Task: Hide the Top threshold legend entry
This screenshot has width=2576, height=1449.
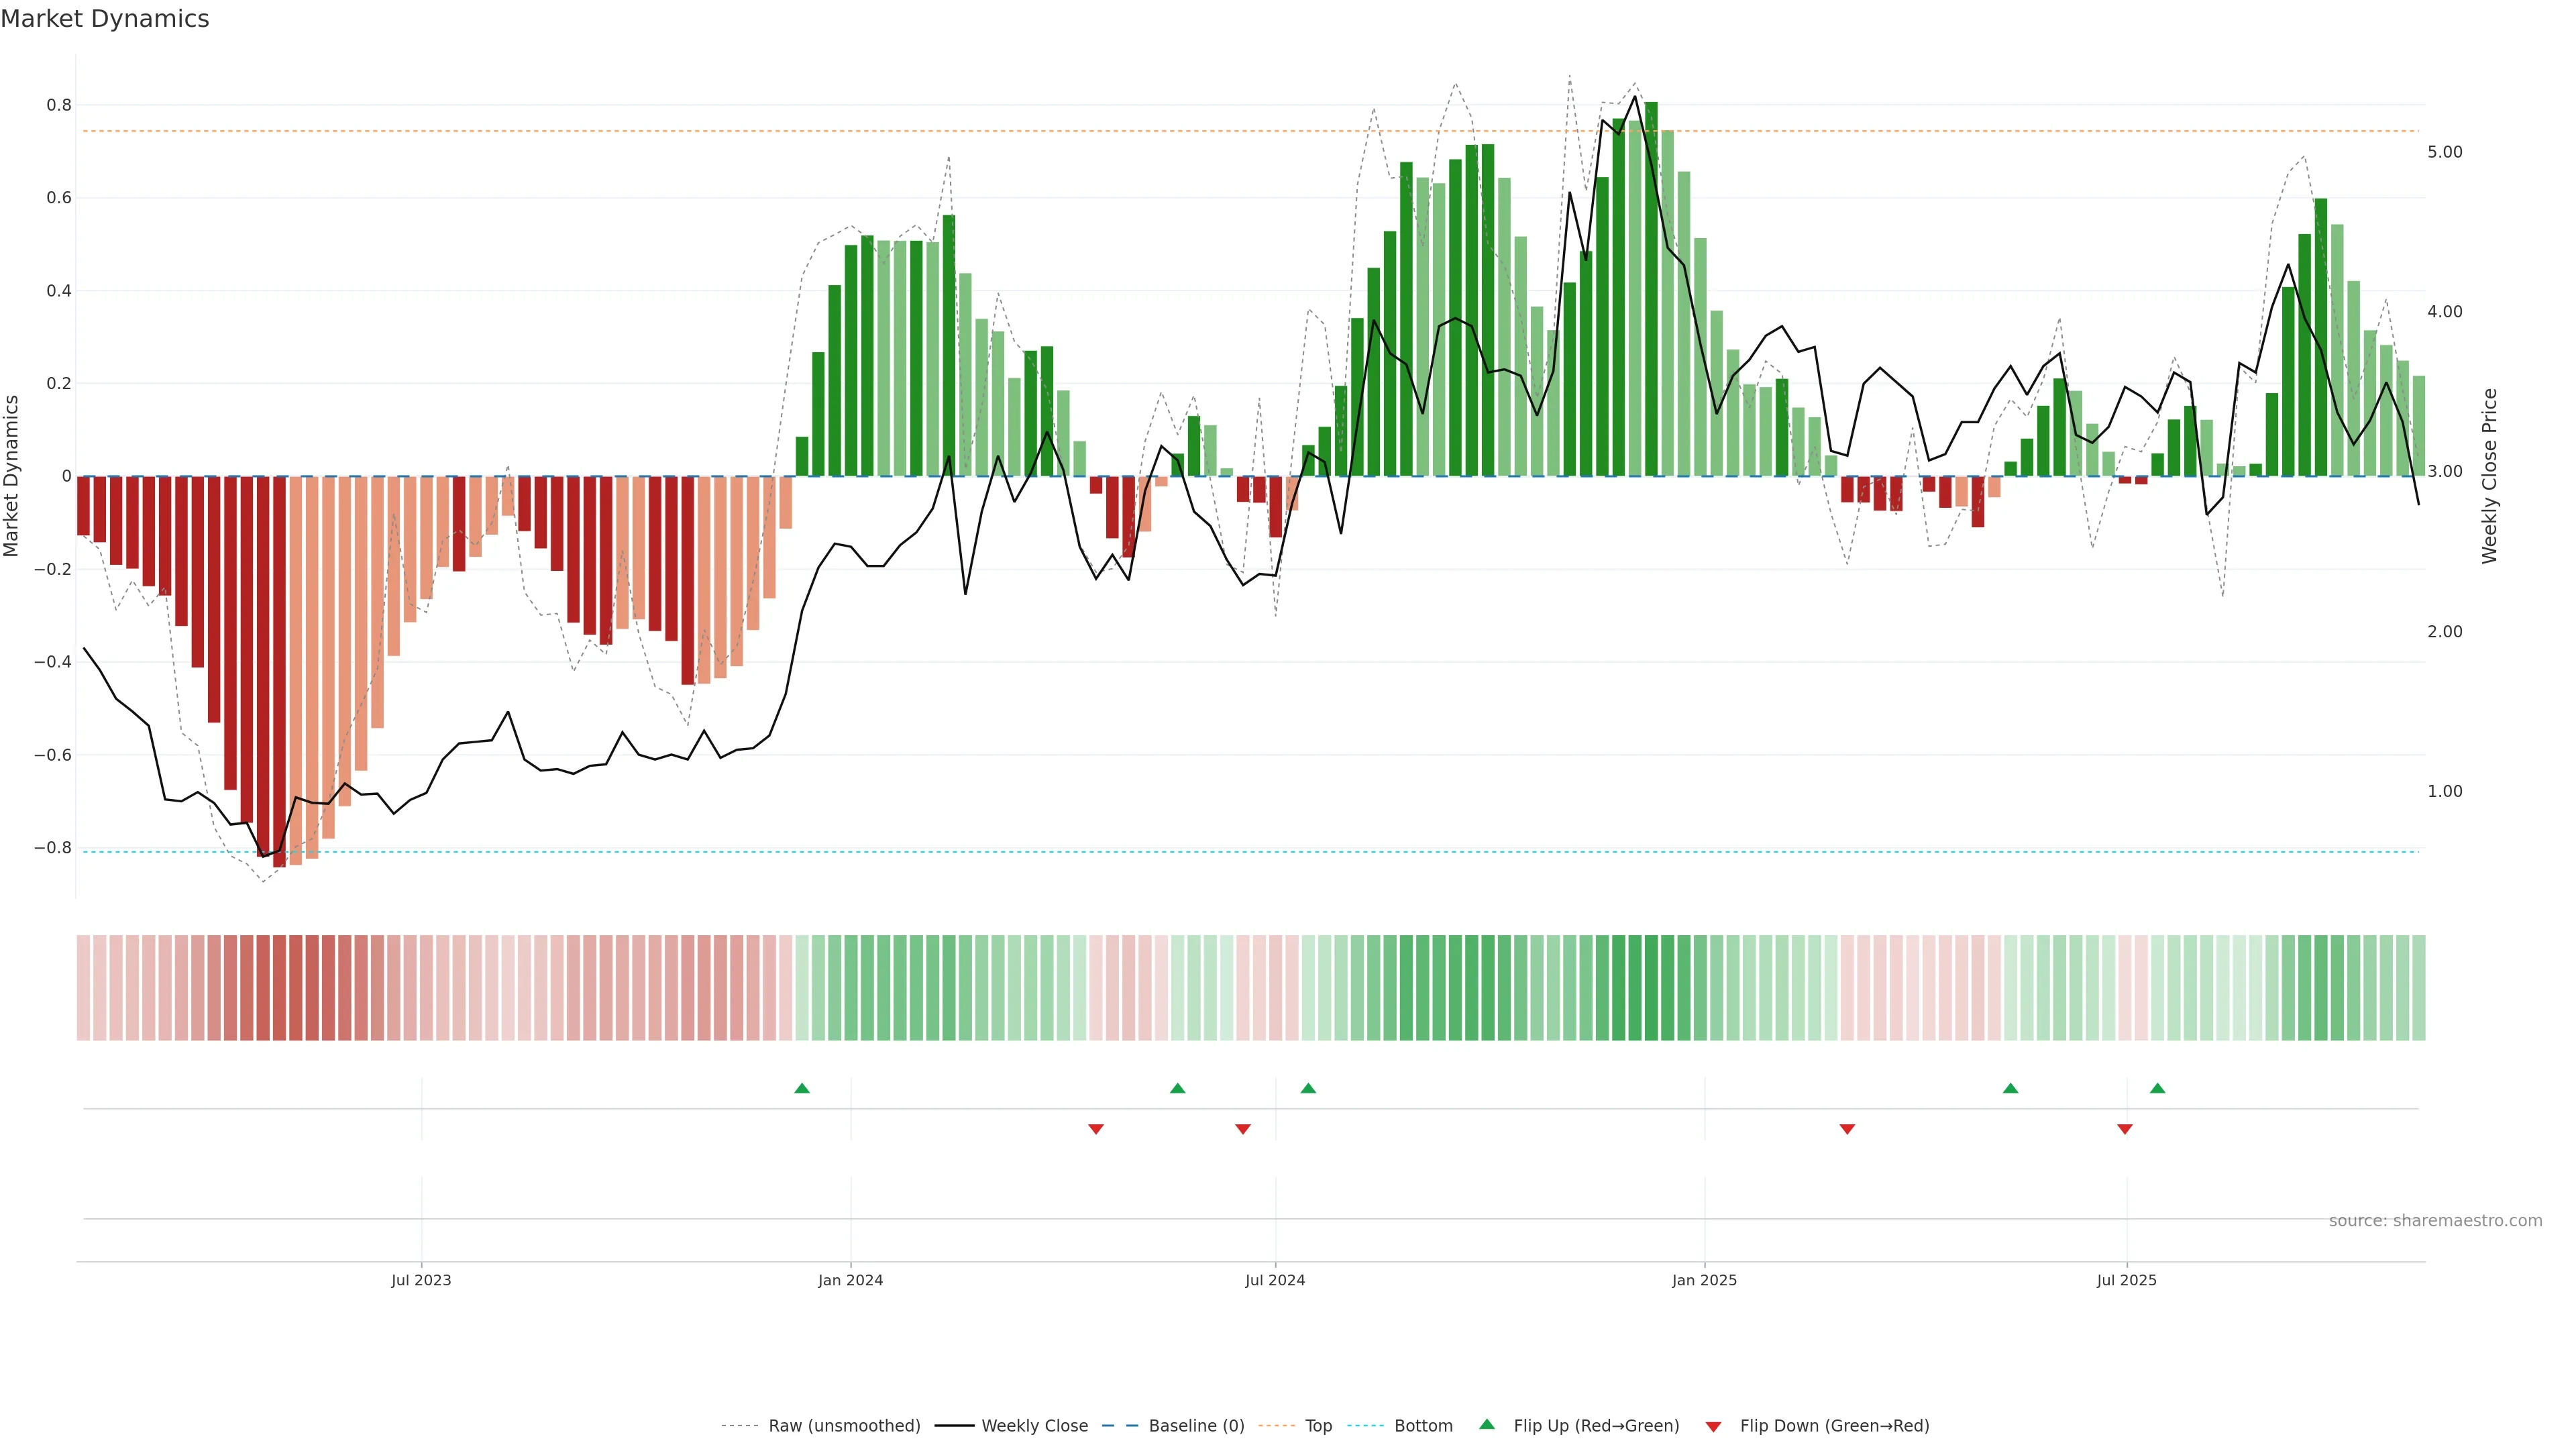Action: (x=1318, y=1426)
